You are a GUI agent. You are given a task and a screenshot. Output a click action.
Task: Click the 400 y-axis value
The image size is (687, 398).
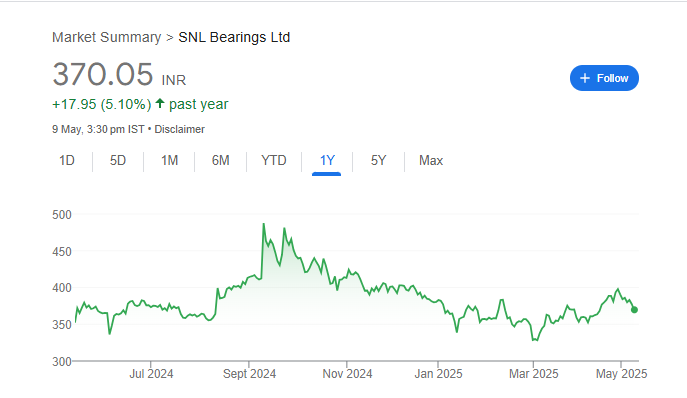pos(62,288)
